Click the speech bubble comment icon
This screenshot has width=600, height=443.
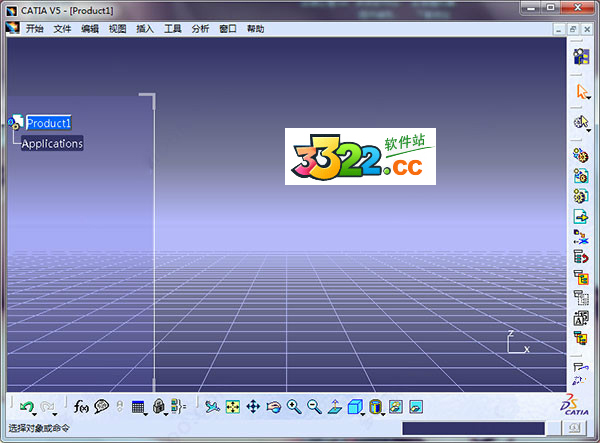[x=101, y=406]
